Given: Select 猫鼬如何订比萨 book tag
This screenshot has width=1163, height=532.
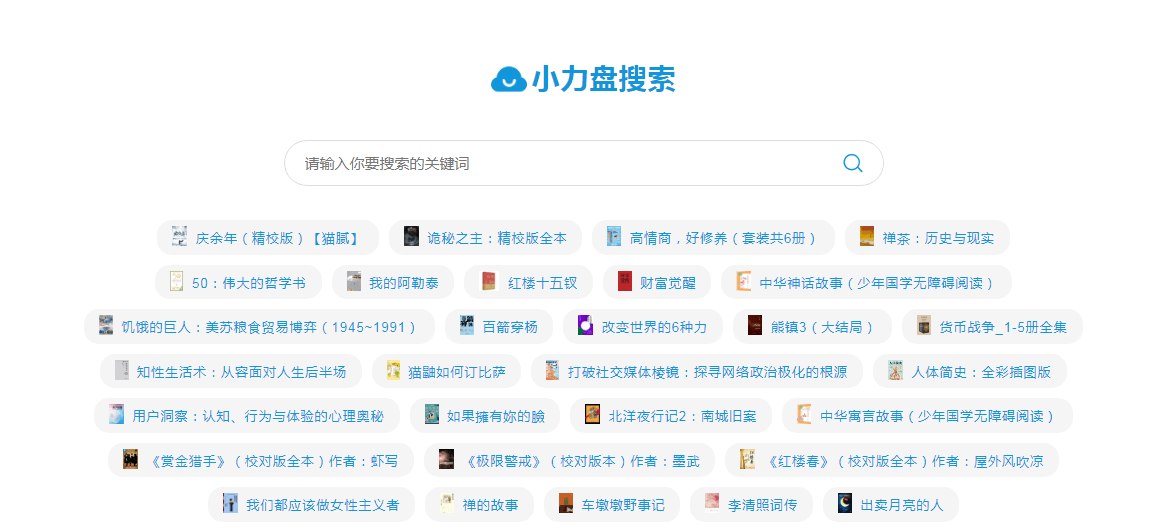Looking at the screenshot, I should coord(456,372).
